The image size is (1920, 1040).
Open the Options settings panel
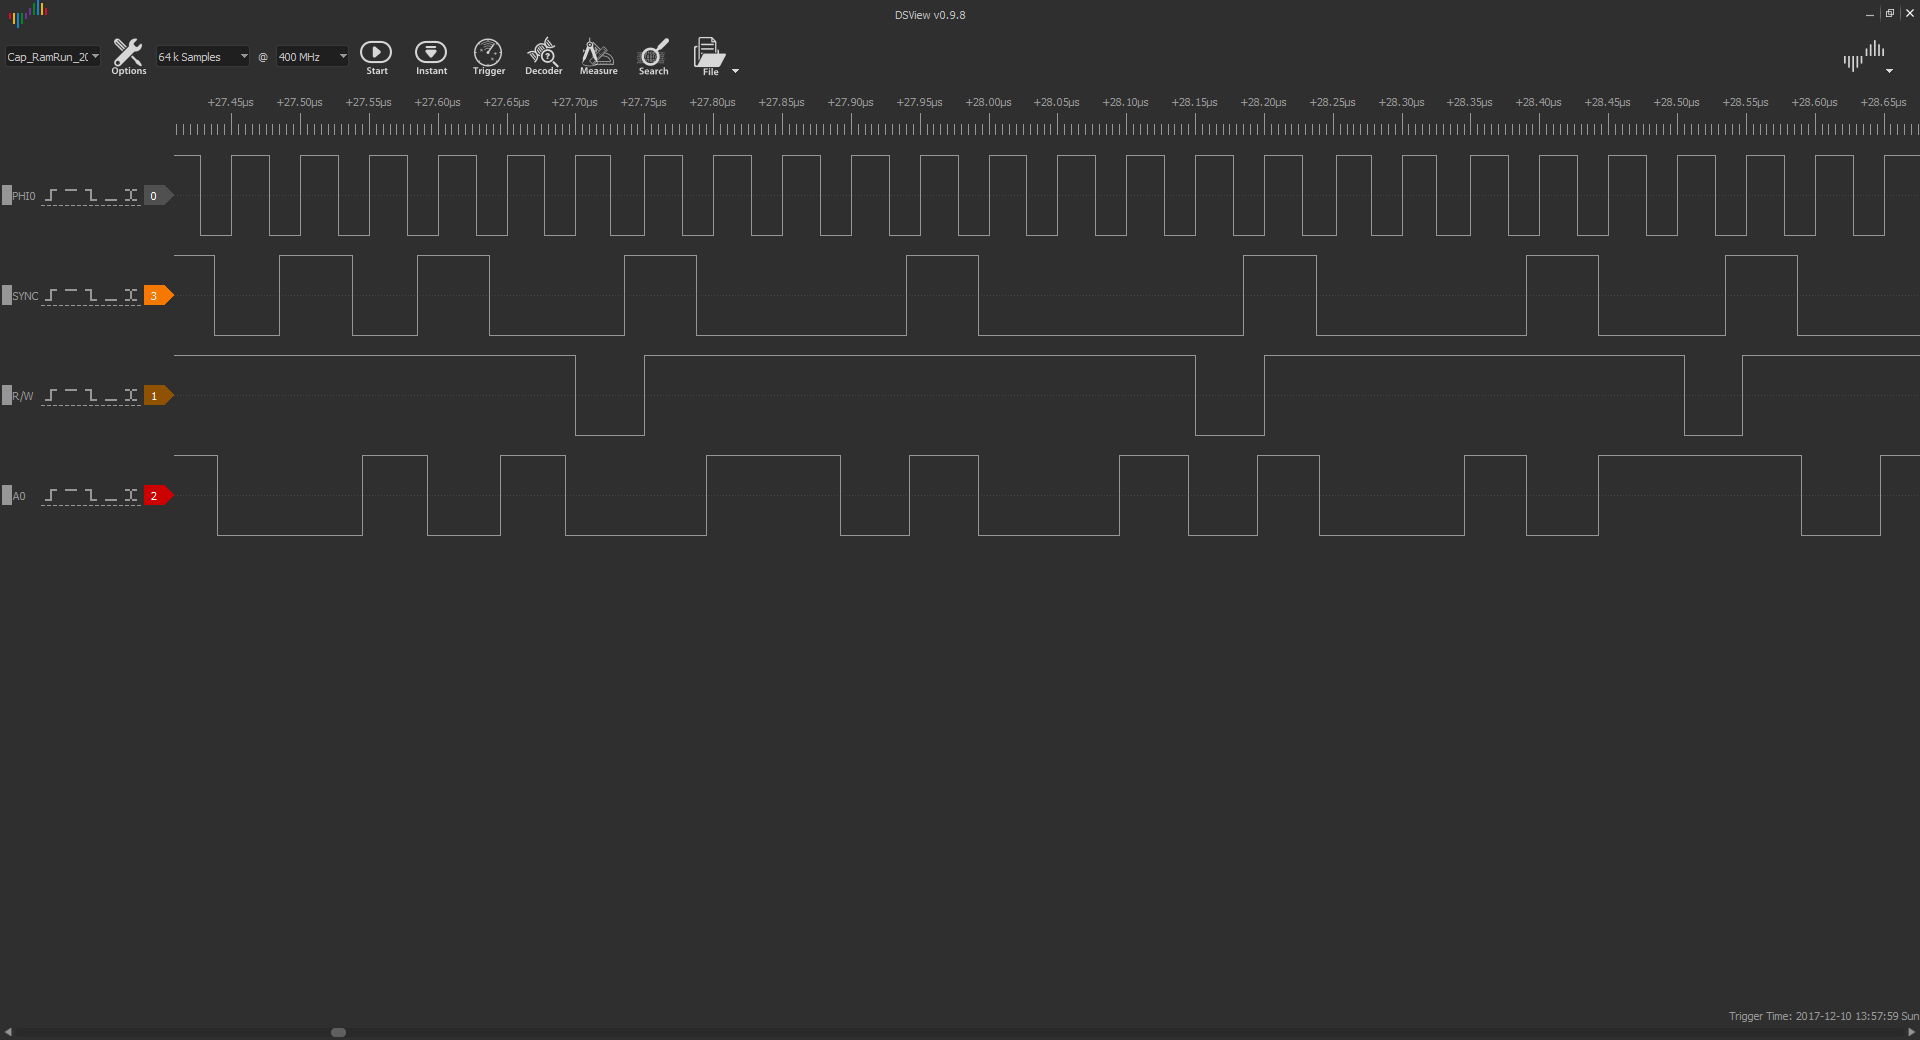(128, 56)
